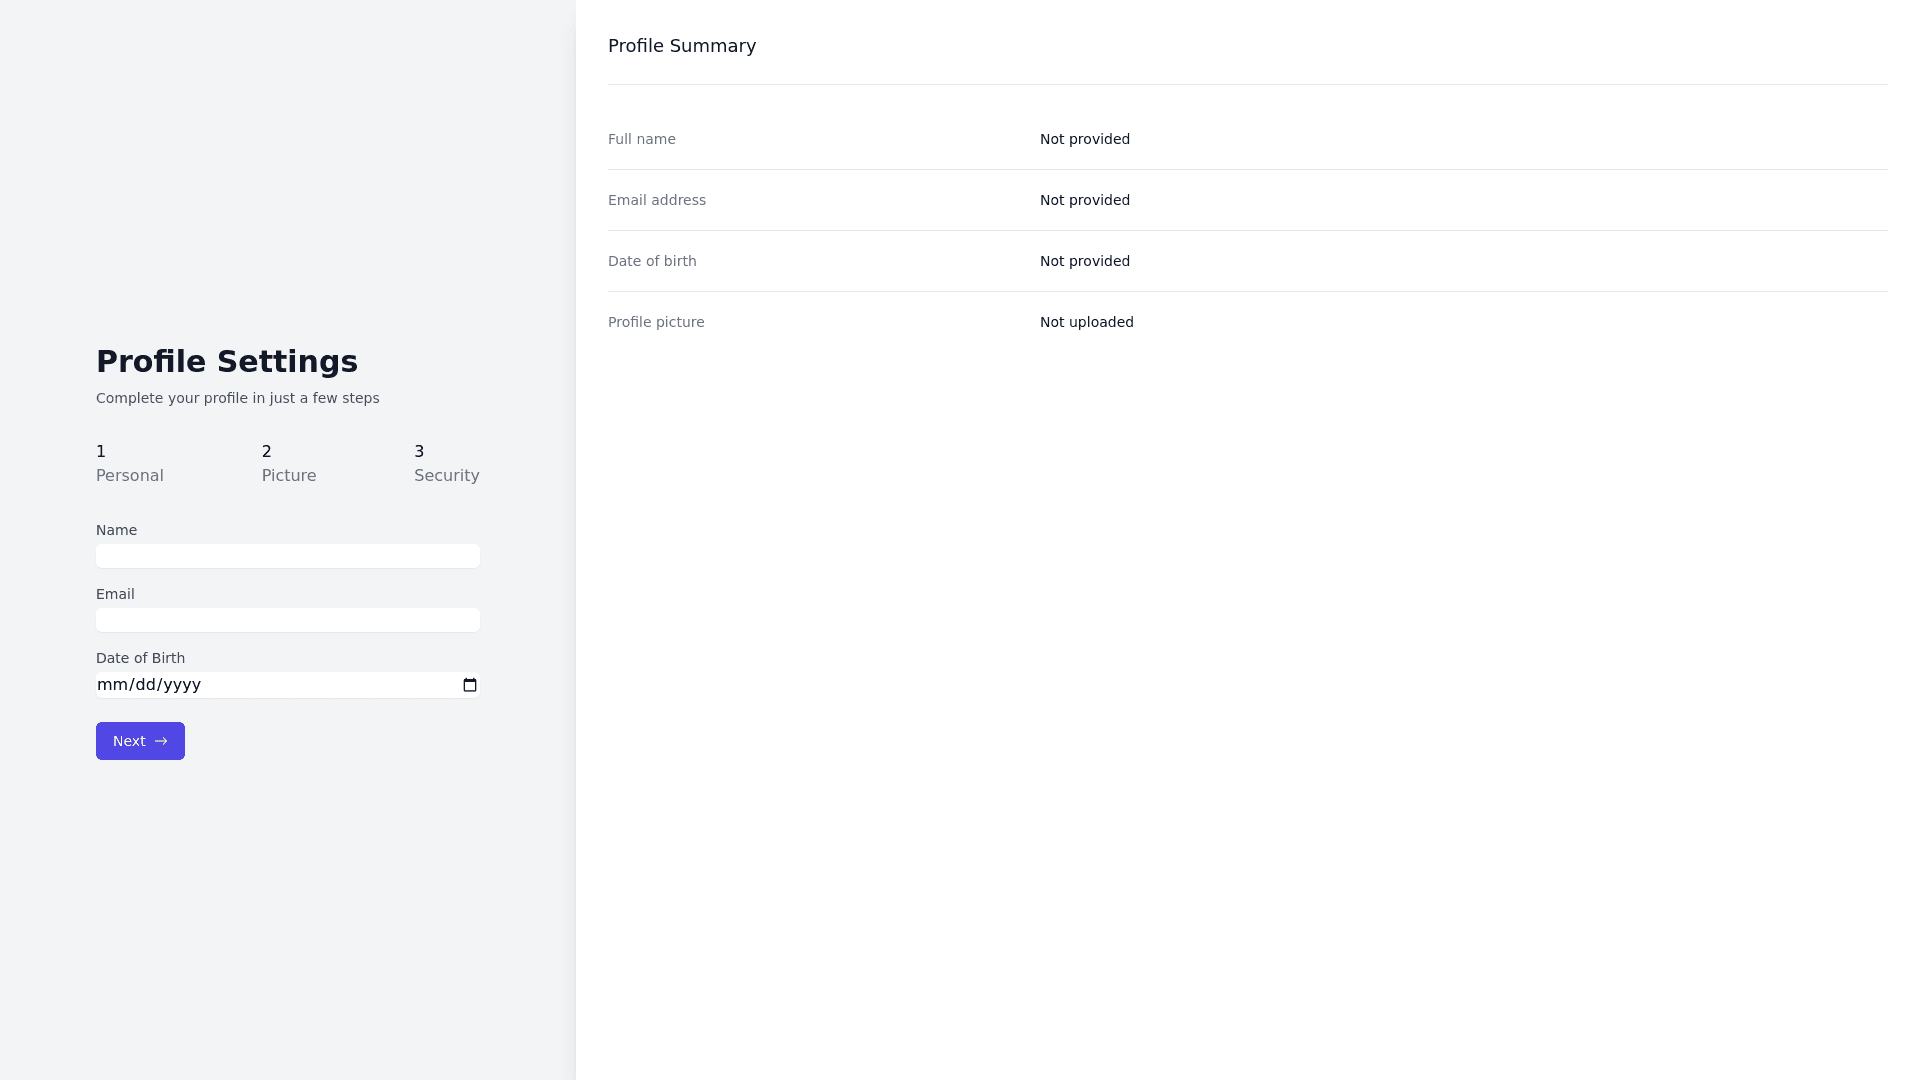
Task: Jump to step 3 Security
Action: point(446,464)
